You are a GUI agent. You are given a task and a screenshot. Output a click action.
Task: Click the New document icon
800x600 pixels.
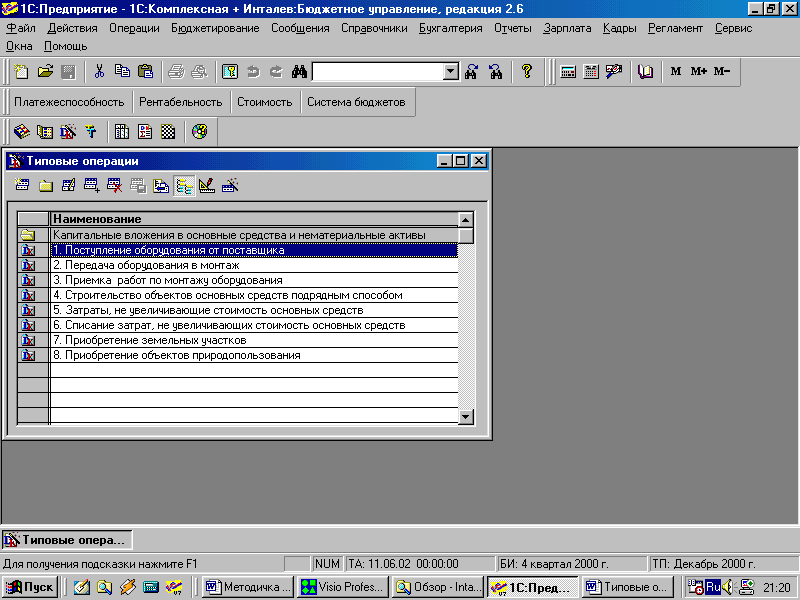click(21, 71)
